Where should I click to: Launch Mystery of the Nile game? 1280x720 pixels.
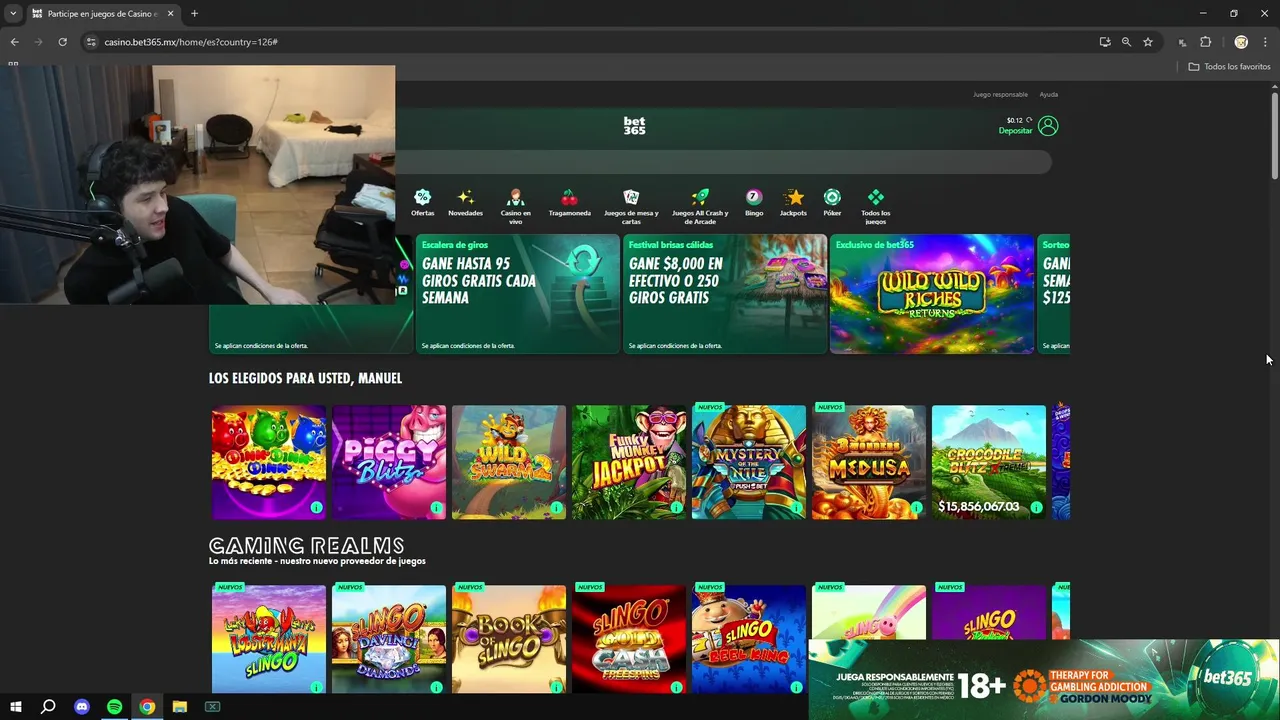(x=748, y=462)
